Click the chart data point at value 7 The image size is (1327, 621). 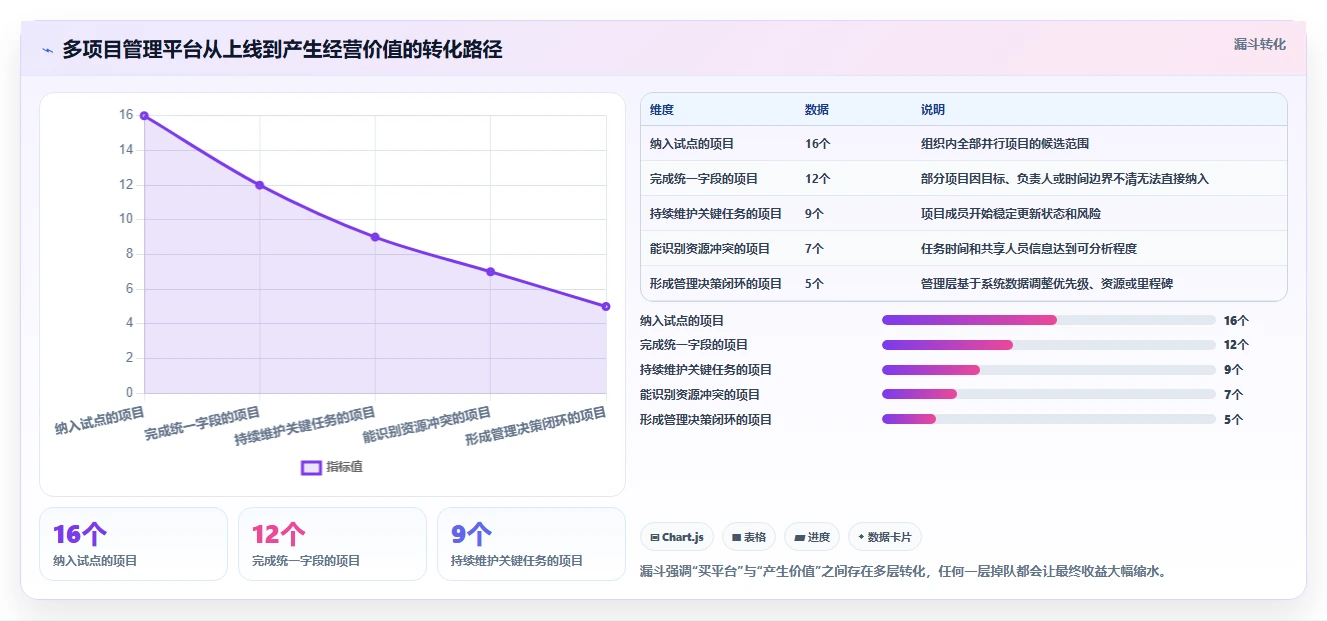(491, 272)
